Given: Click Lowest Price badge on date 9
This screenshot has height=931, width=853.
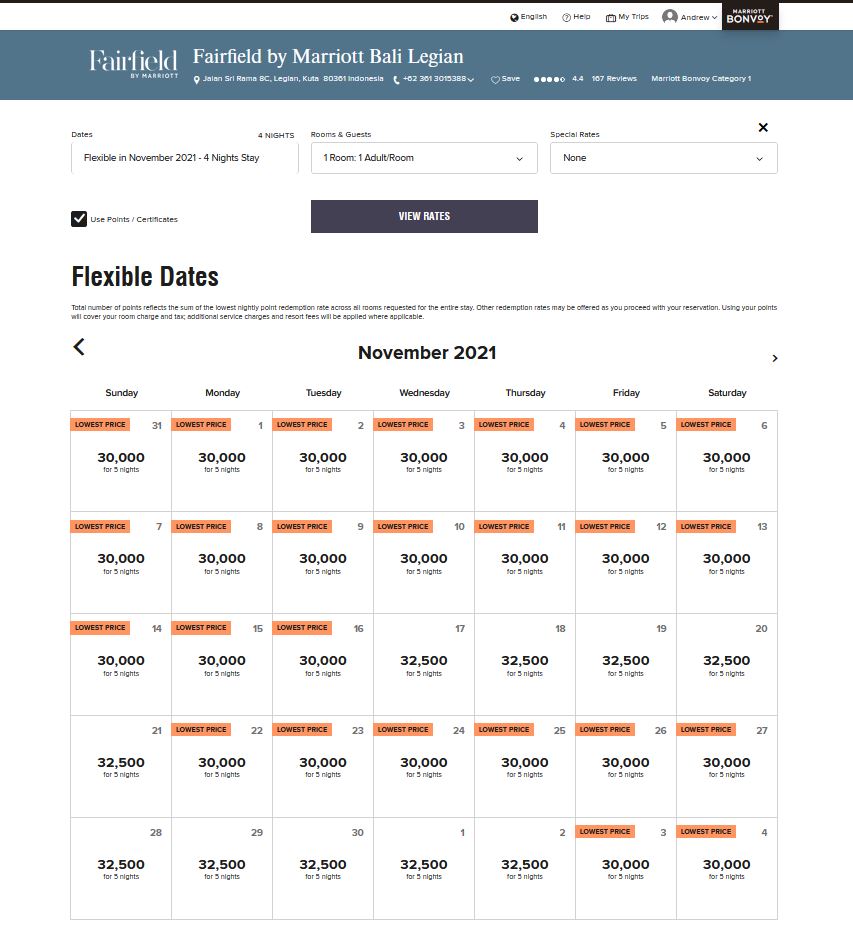Looking at the screenshot, I should pos(302,527).
